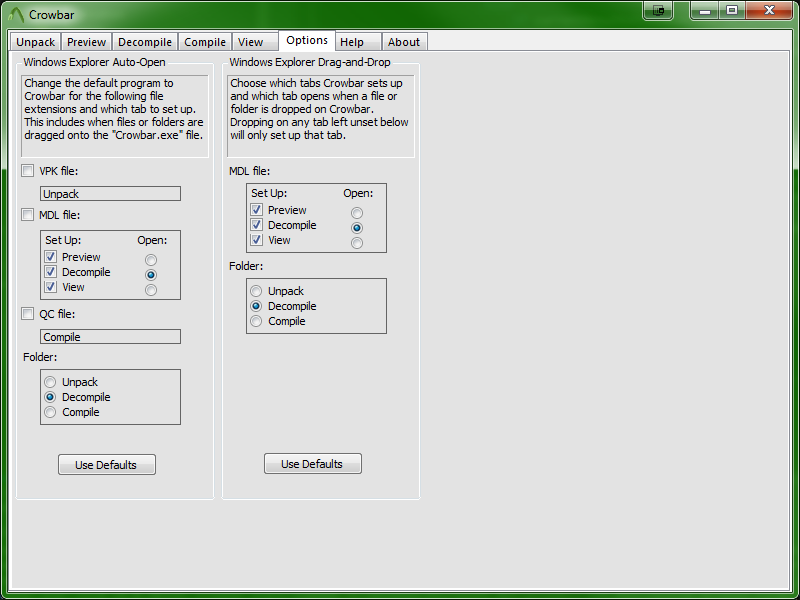Go to the Decompile tab
Screen dimensions: 800x600
(145, 42)
